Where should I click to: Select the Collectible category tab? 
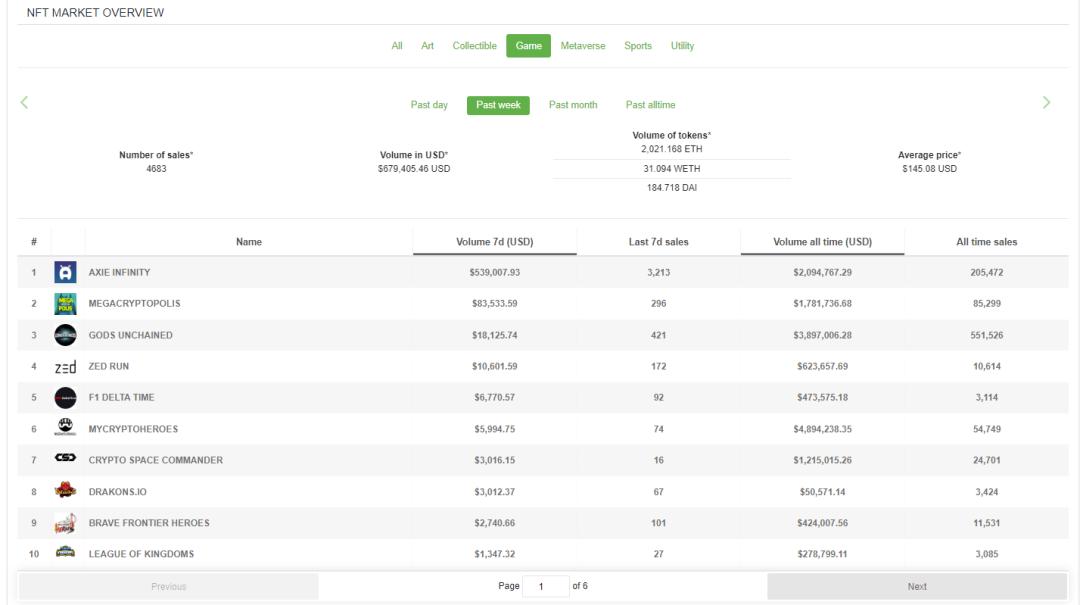click(474, 46)
